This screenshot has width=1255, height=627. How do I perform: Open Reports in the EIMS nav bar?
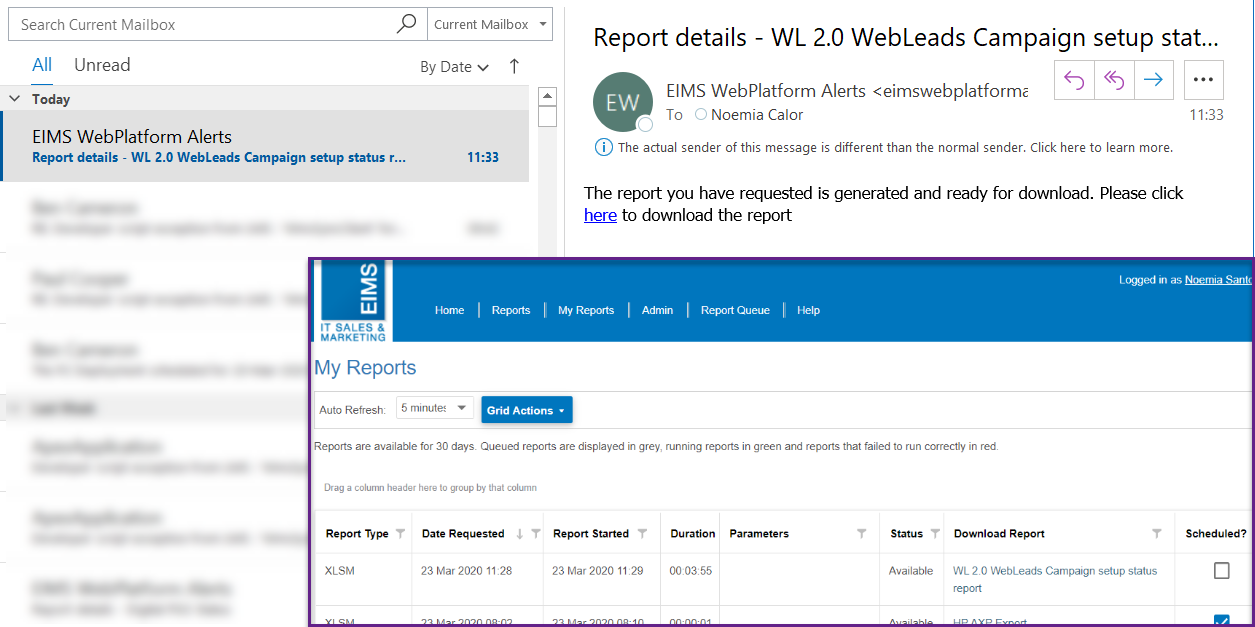click(511, 310)
